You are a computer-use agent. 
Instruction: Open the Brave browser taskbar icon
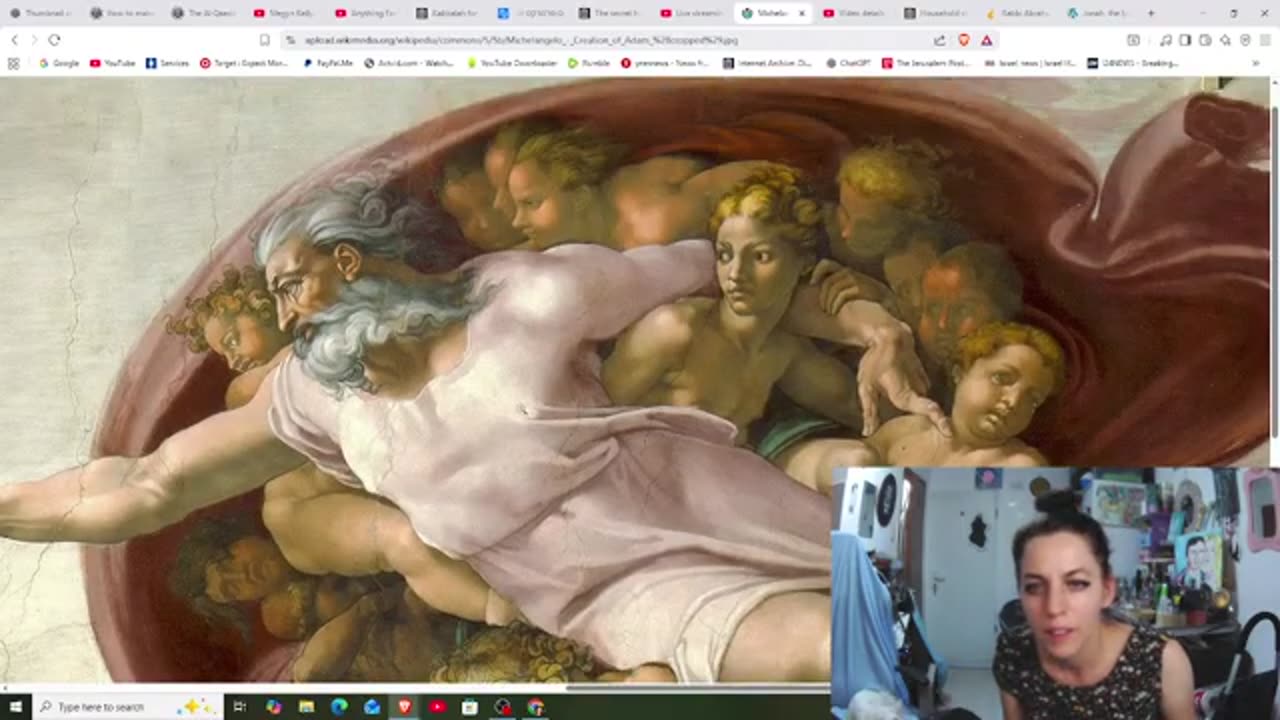coord(405,707)
